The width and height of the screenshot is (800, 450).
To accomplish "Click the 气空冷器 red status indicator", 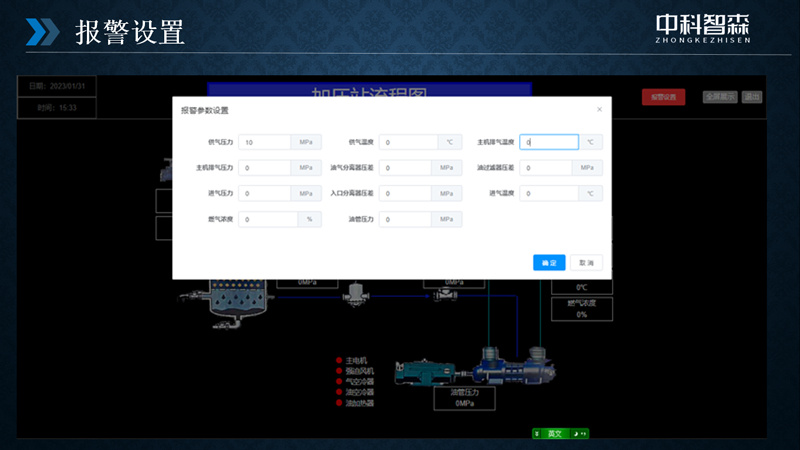I will (339, 381).
